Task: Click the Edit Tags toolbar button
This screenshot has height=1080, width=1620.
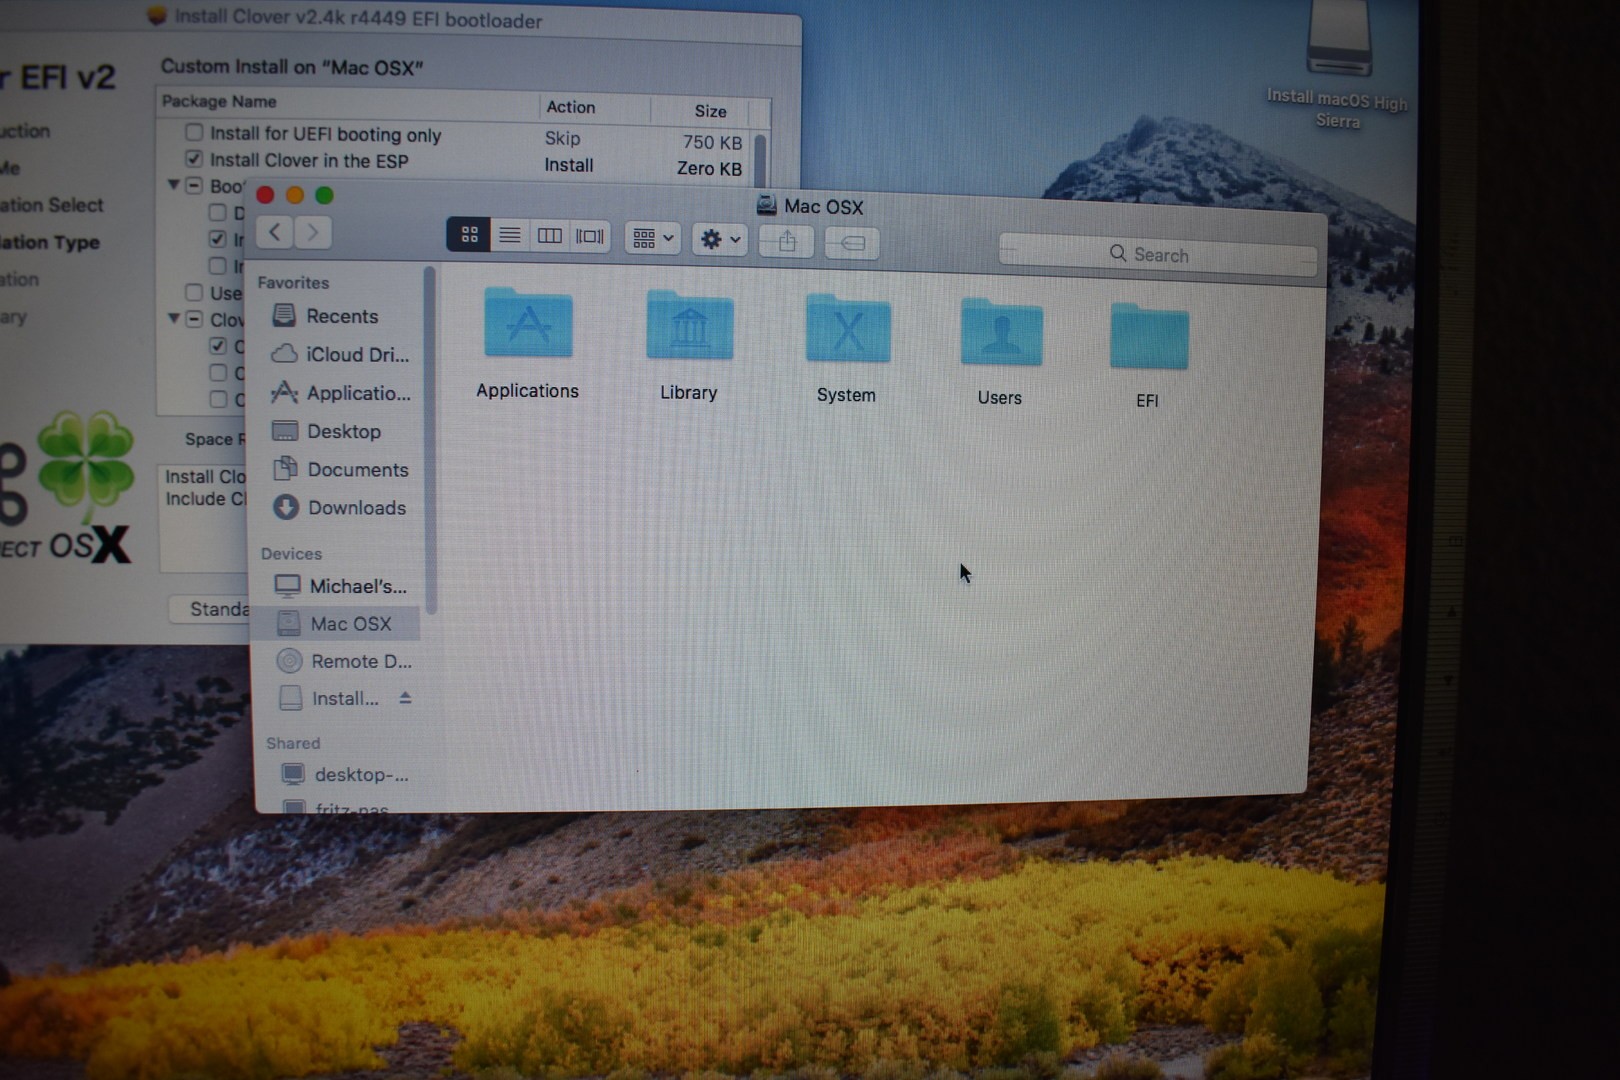Action: click(852, 243)
